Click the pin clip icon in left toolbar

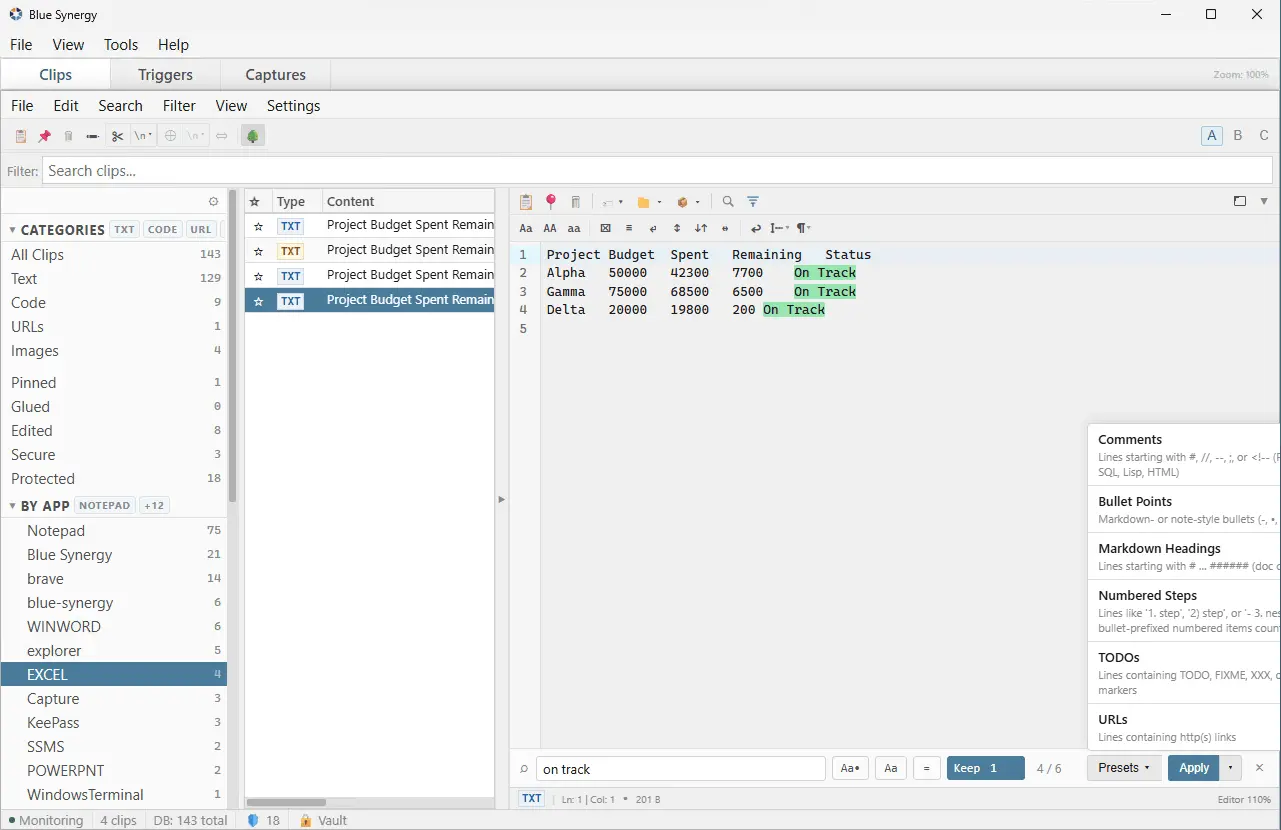pos(44,136)
